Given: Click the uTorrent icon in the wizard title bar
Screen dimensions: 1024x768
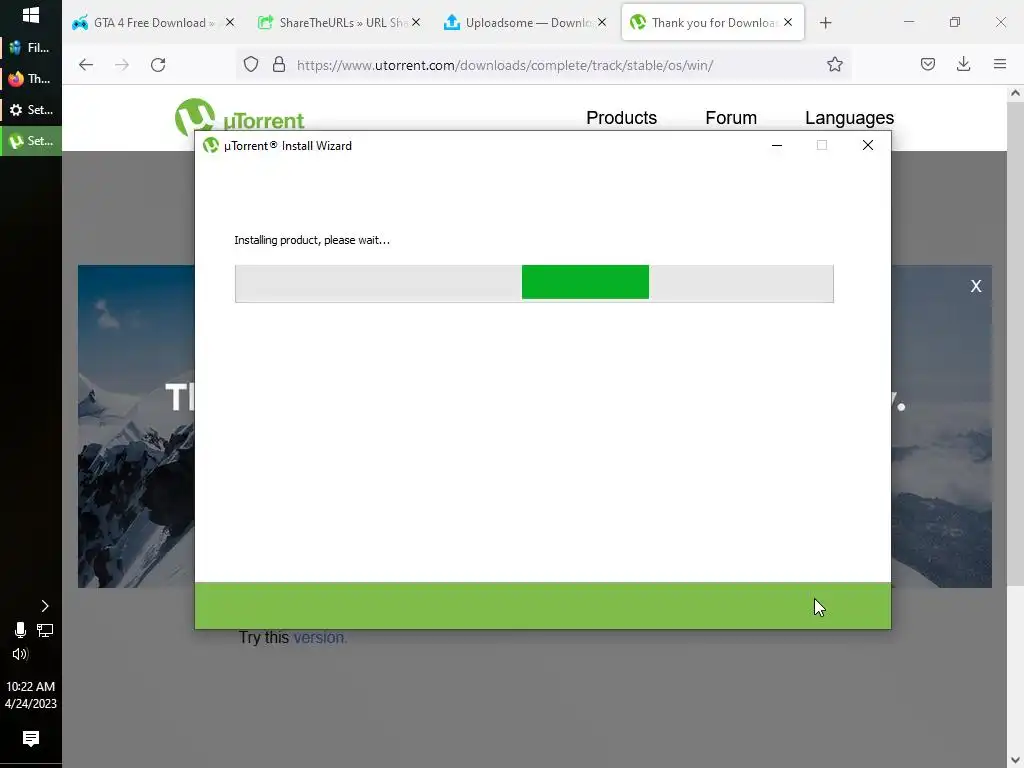Looking at the screenshot, I should click(210, 146).
